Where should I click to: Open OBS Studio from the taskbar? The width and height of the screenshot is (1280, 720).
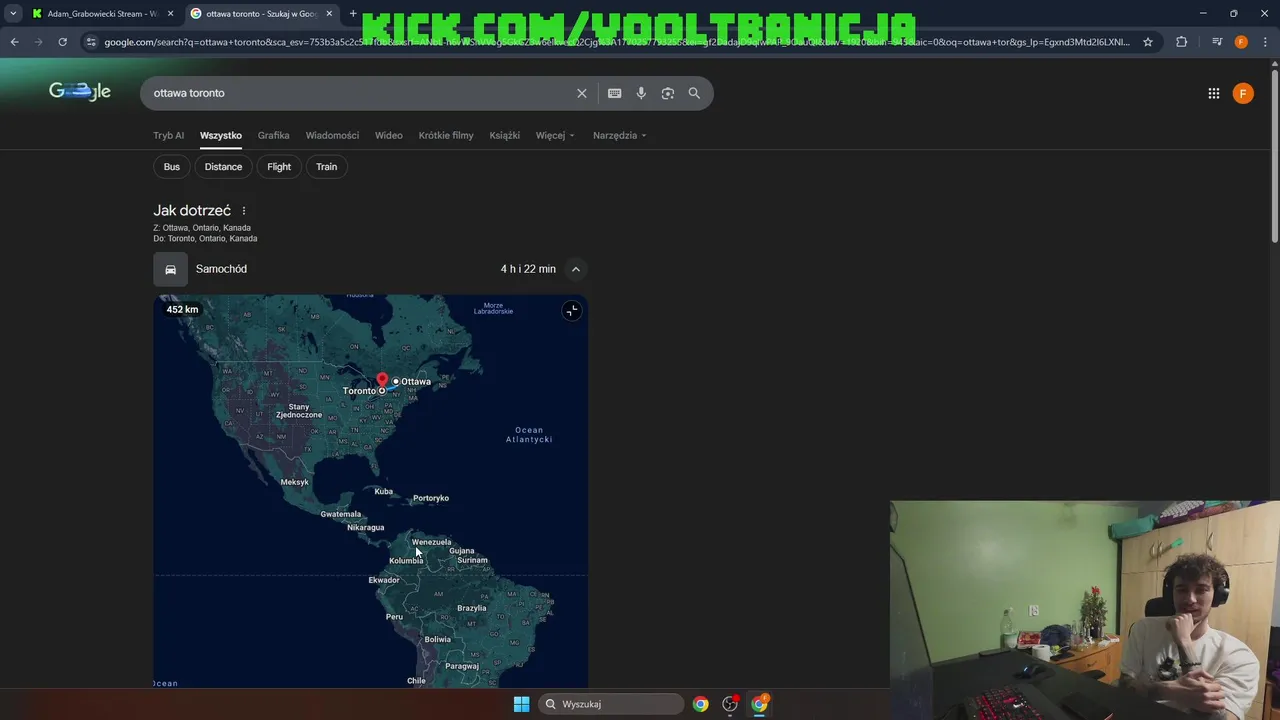coord(730,704)
